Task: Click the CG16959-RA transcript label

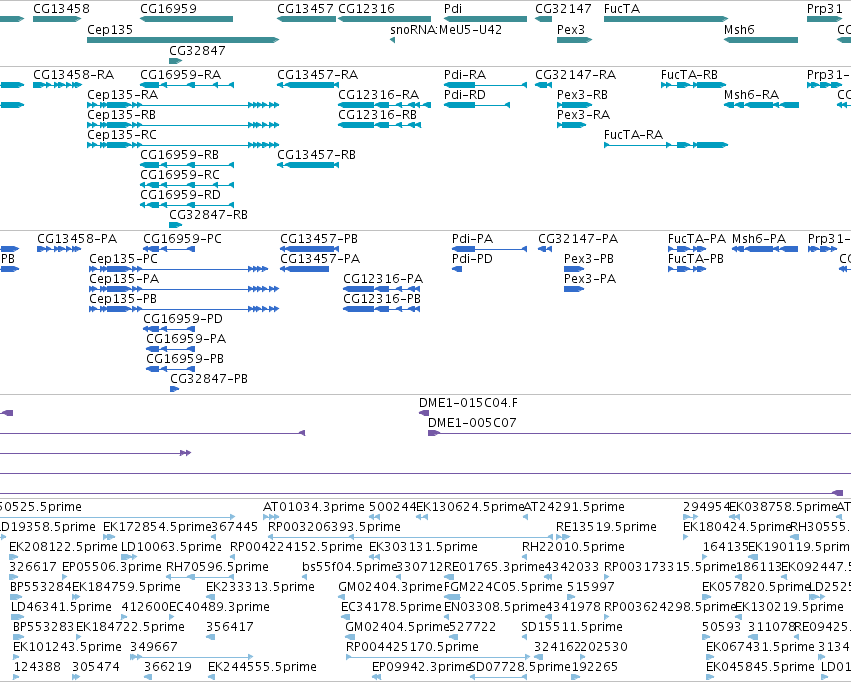Action: pos(181,75)
